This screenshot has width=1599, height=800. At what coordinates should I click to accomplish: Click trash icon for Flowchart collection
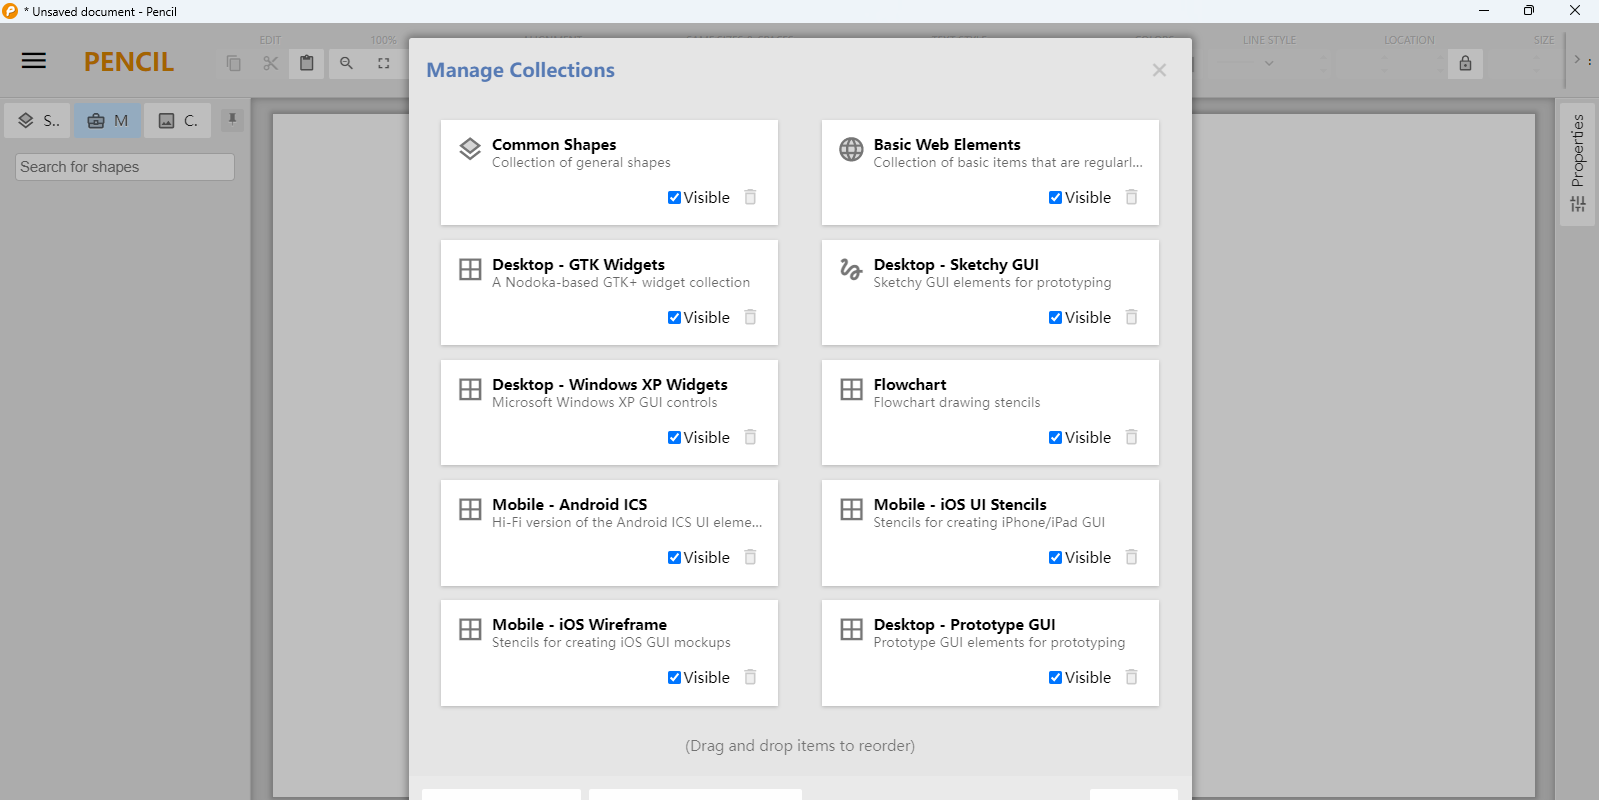(1131, 437)
